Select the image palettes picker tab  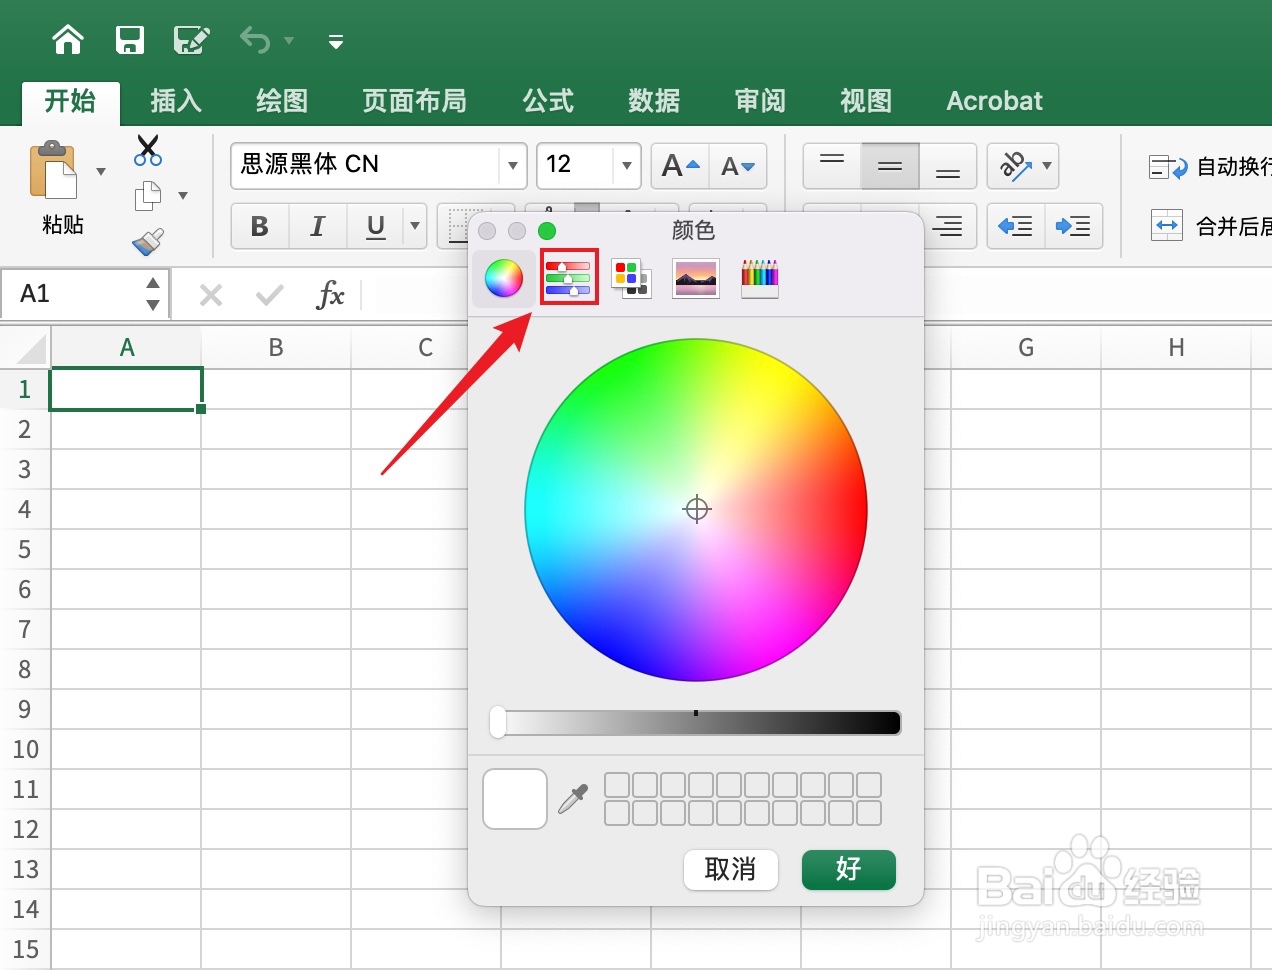click(x=695, y=278)
